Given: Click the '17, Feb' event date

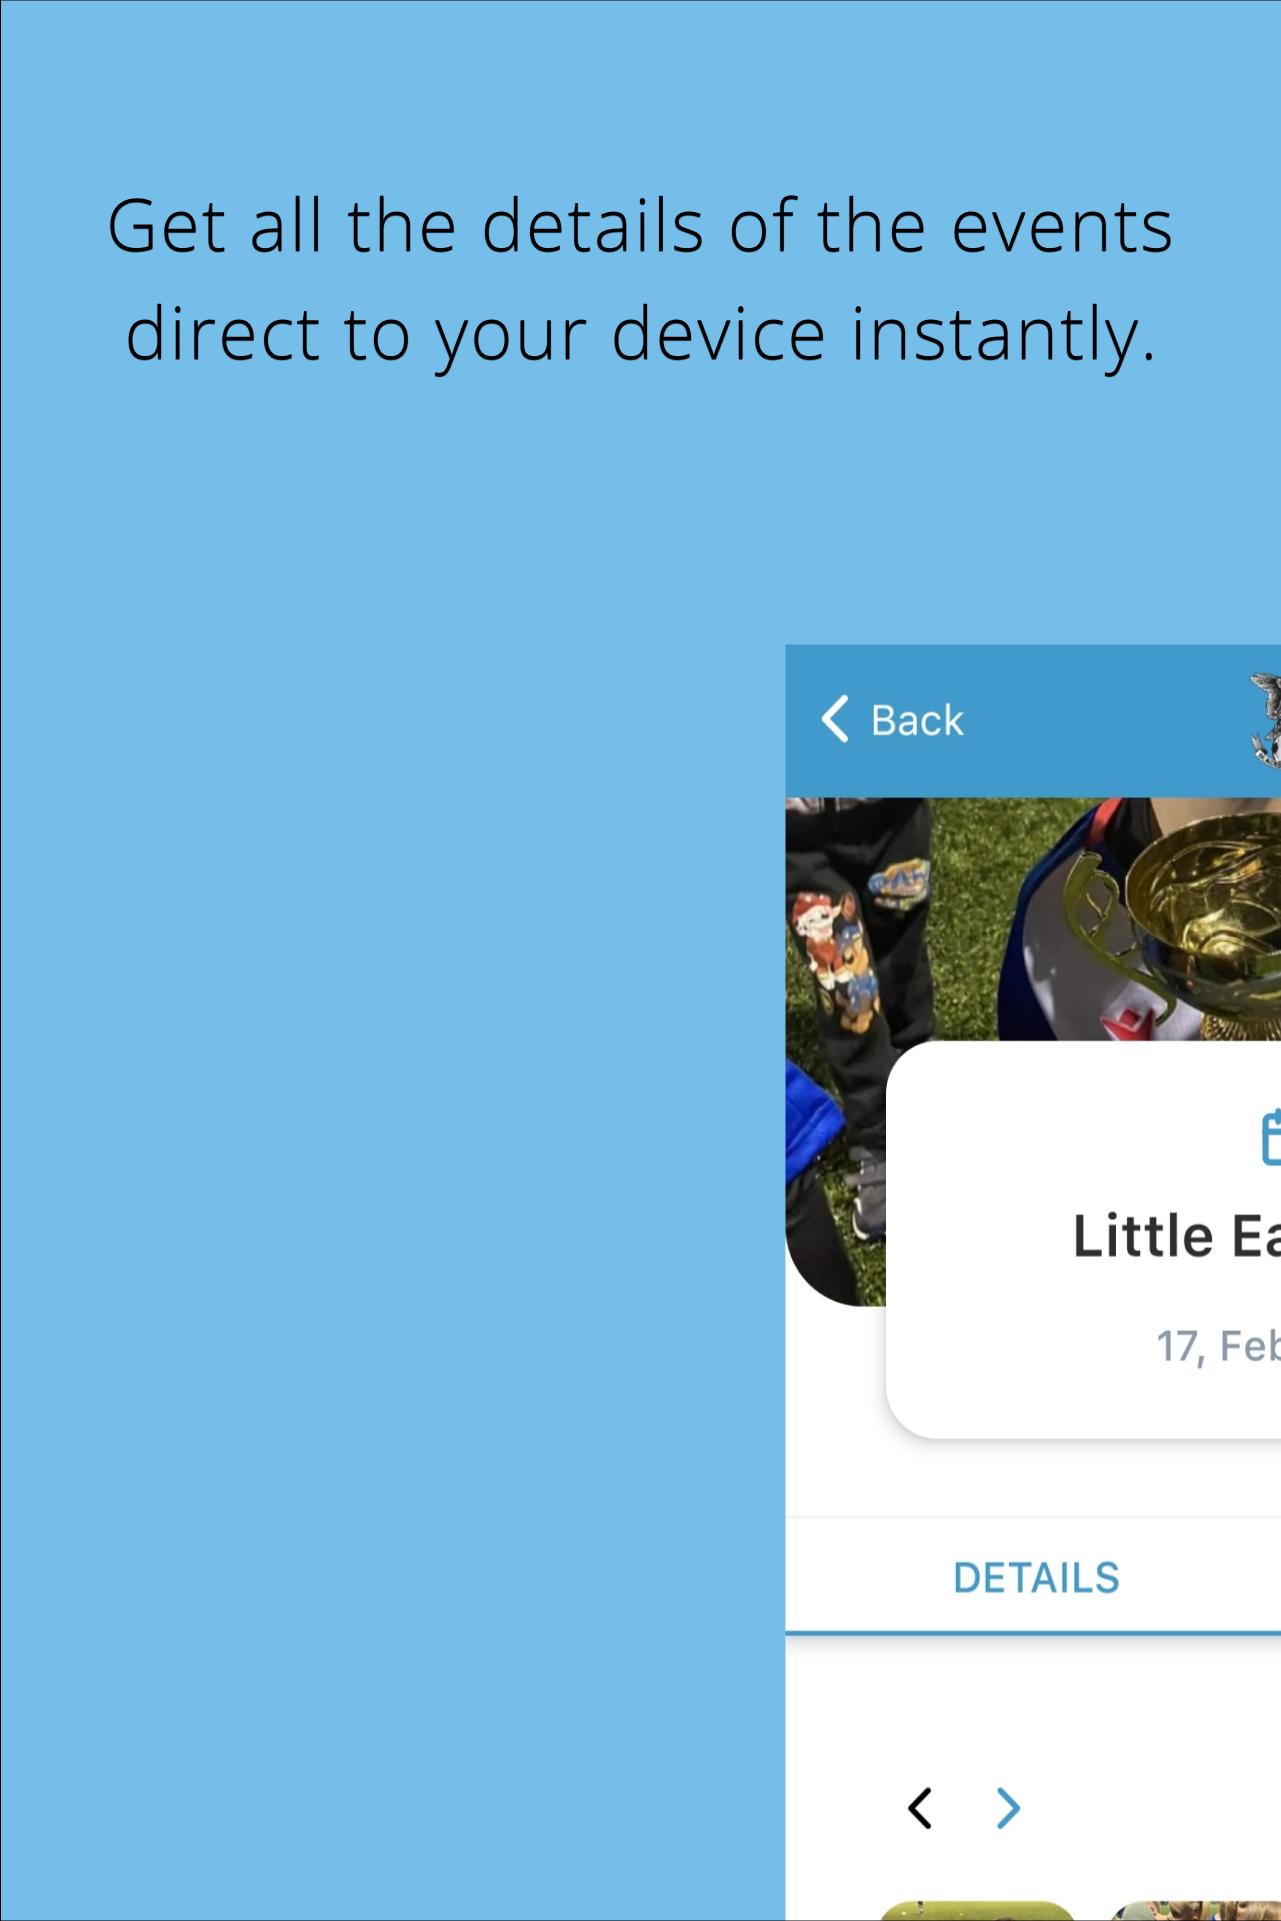Looking at the screenshot, I should pyautogui.click(x=1218, y=1346).
